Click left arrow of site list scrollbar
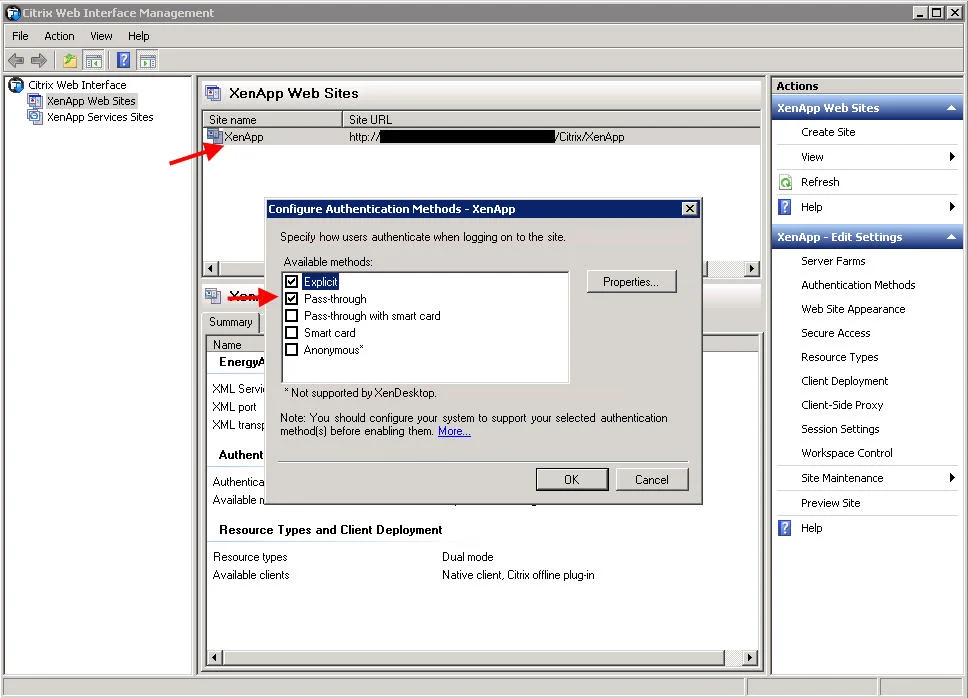Viewport: 968px width, 698px height. click(x=211, y=268)
